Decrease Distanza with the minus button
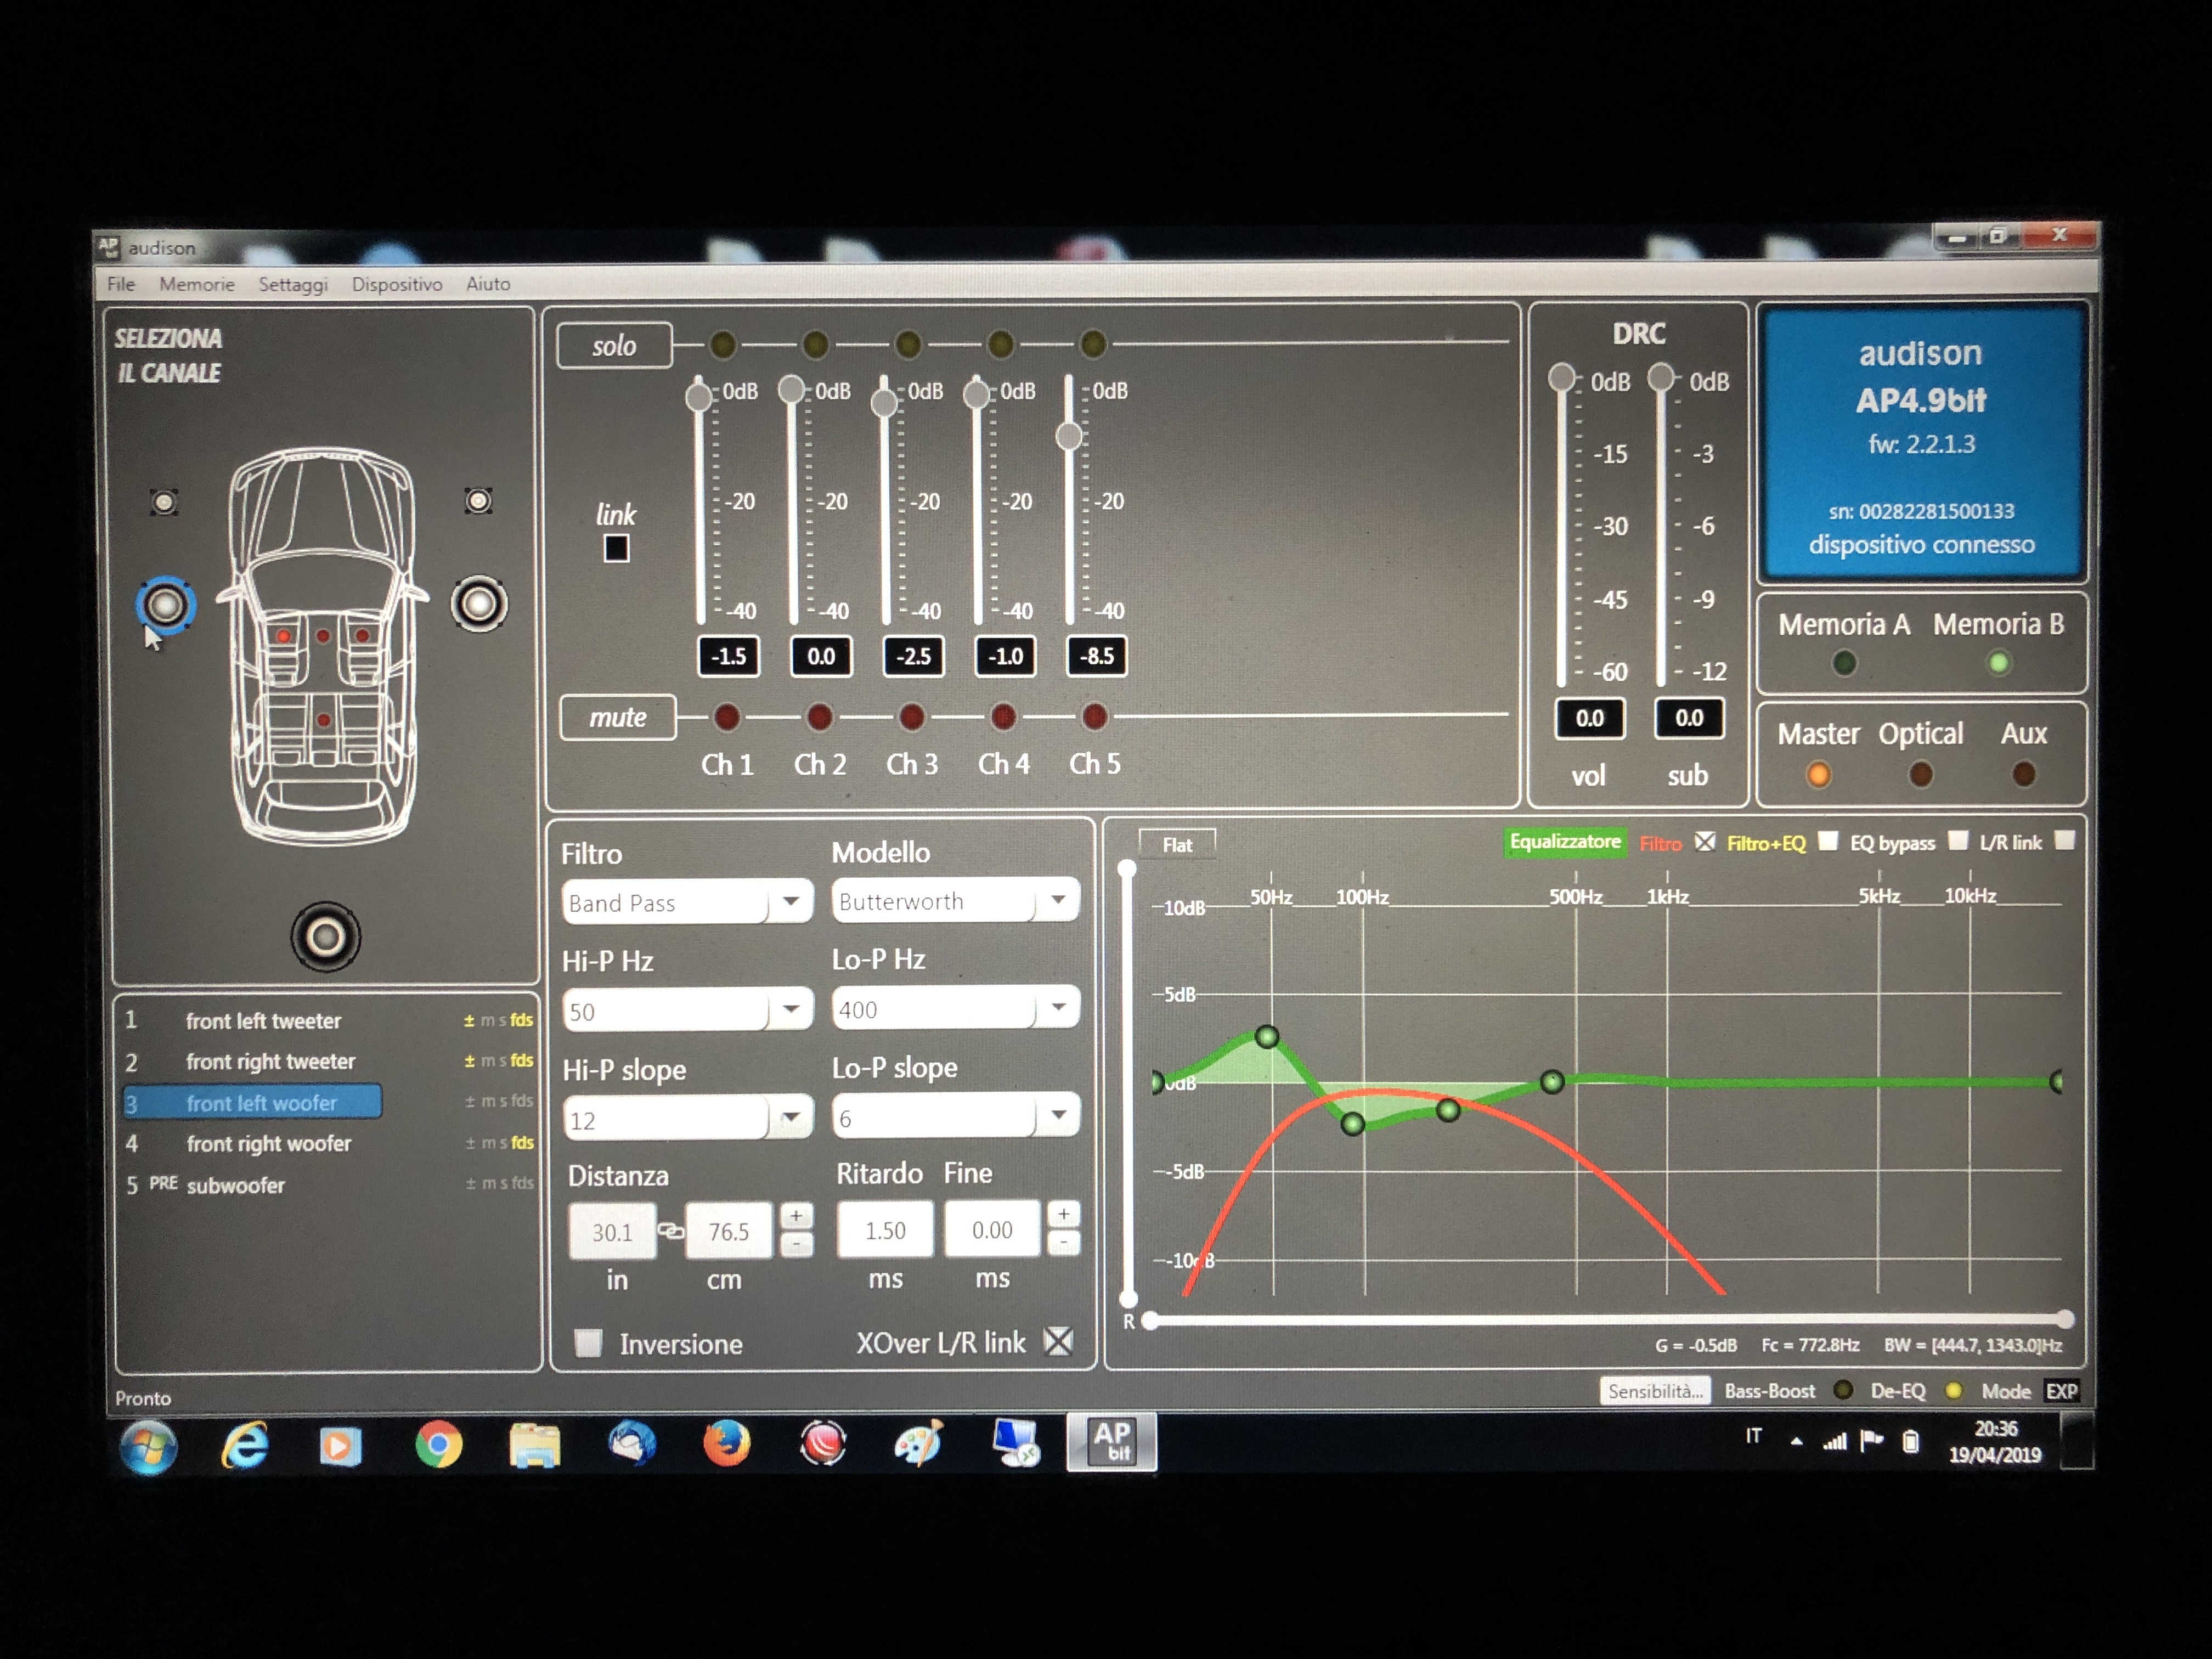 (x=796, y=1245)
